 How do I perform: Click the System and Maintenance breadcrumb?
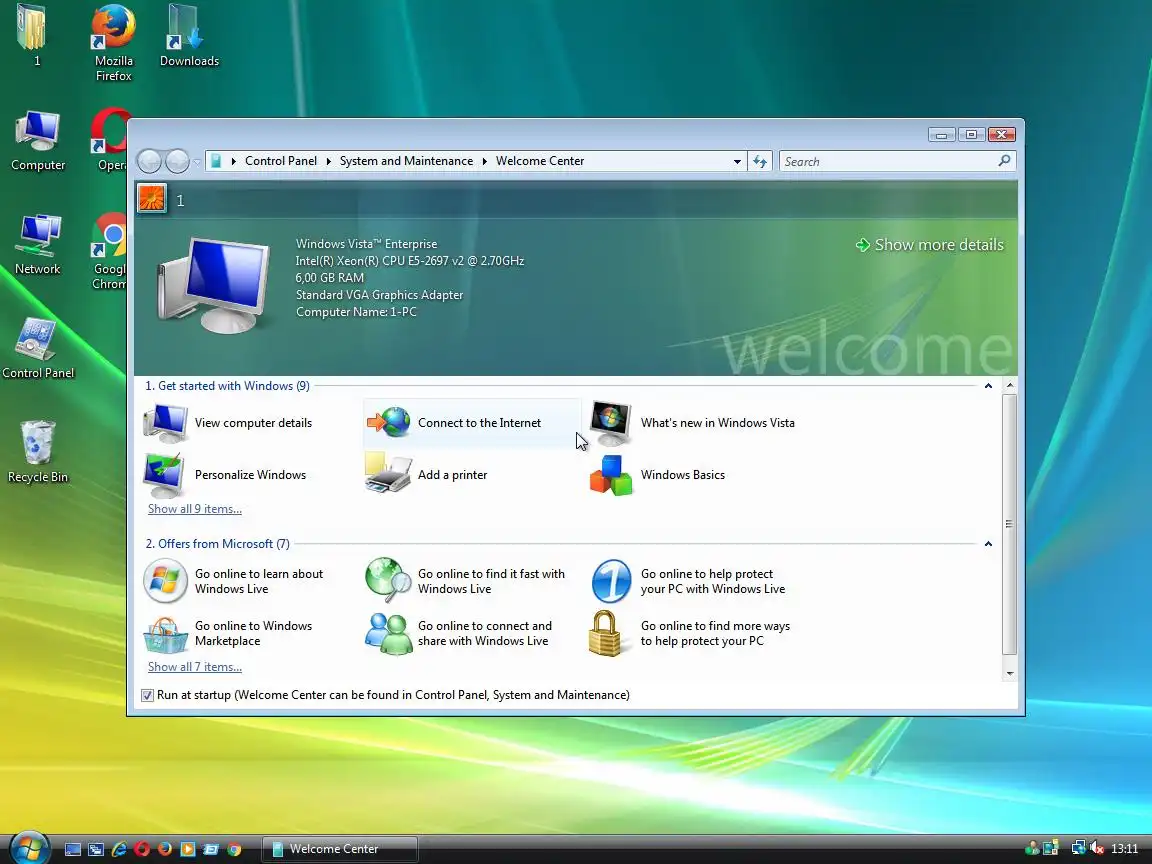pos(406,161)
